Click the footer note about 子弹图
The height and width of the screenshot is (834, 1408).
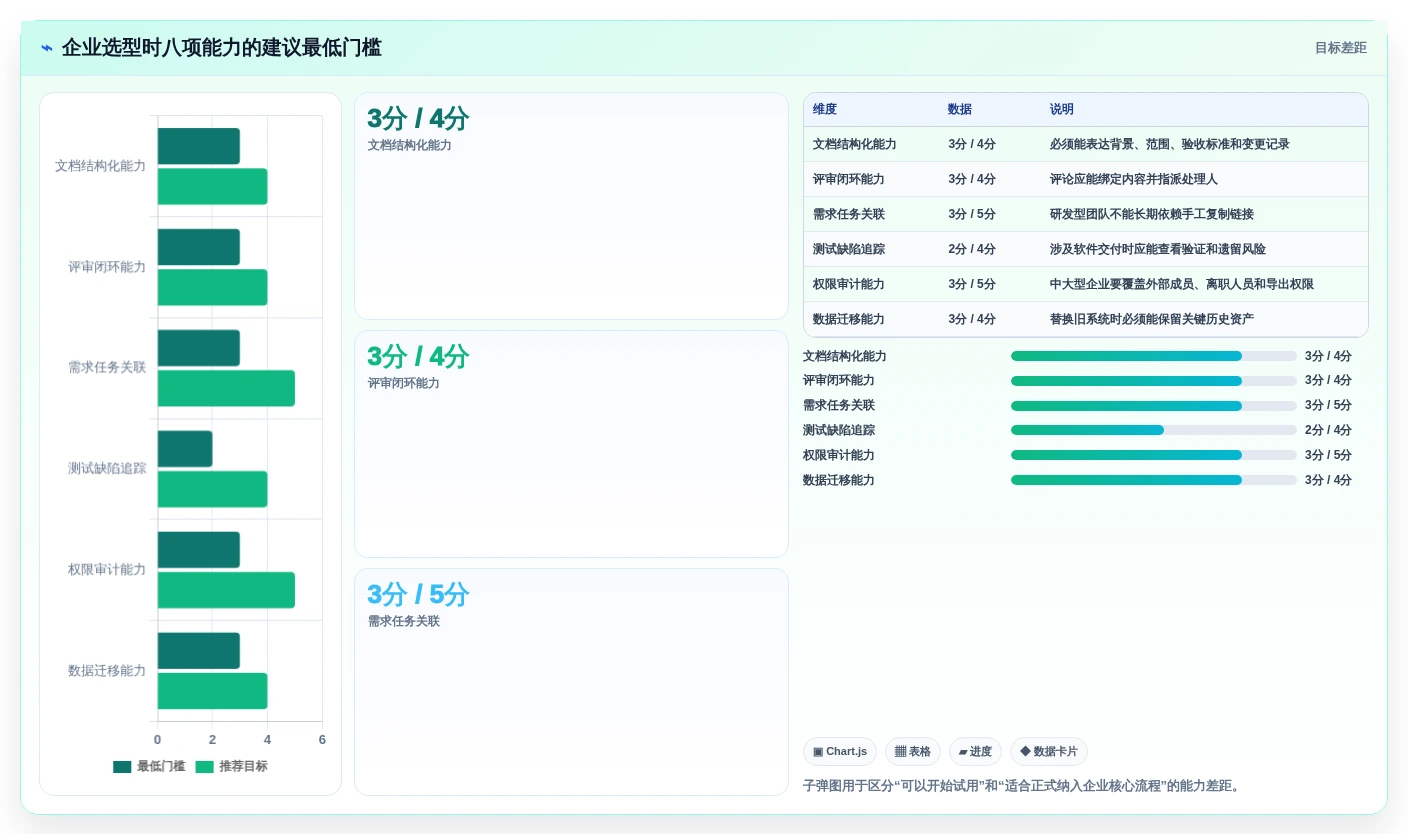coord(1023,786)
